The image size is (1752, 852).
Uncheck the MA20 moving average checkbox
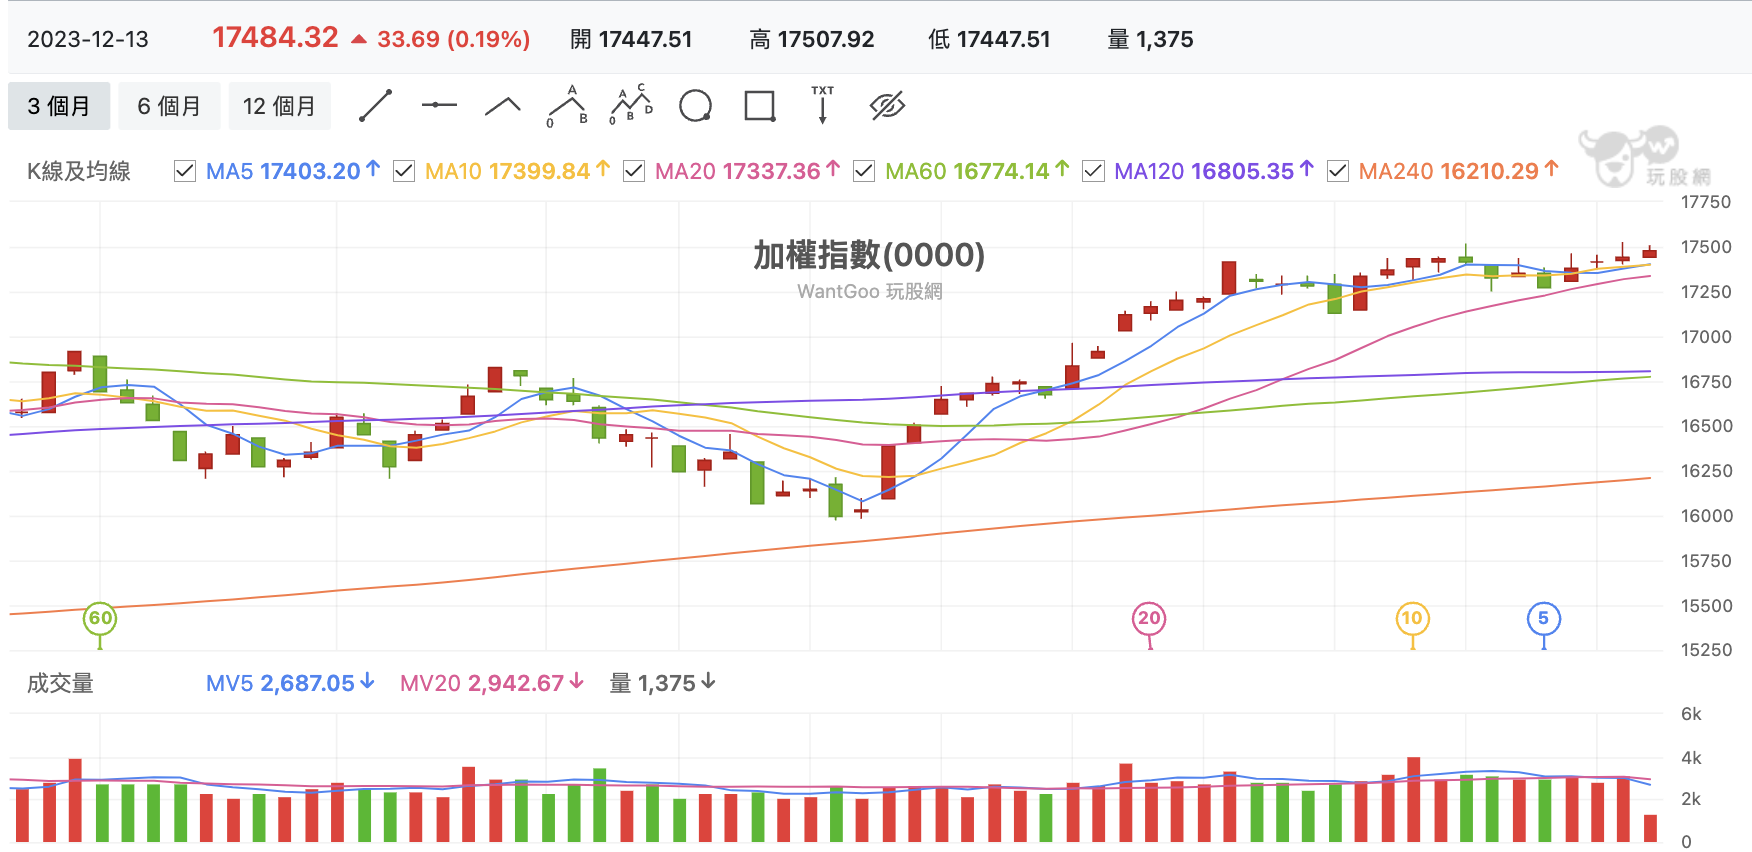634,171
